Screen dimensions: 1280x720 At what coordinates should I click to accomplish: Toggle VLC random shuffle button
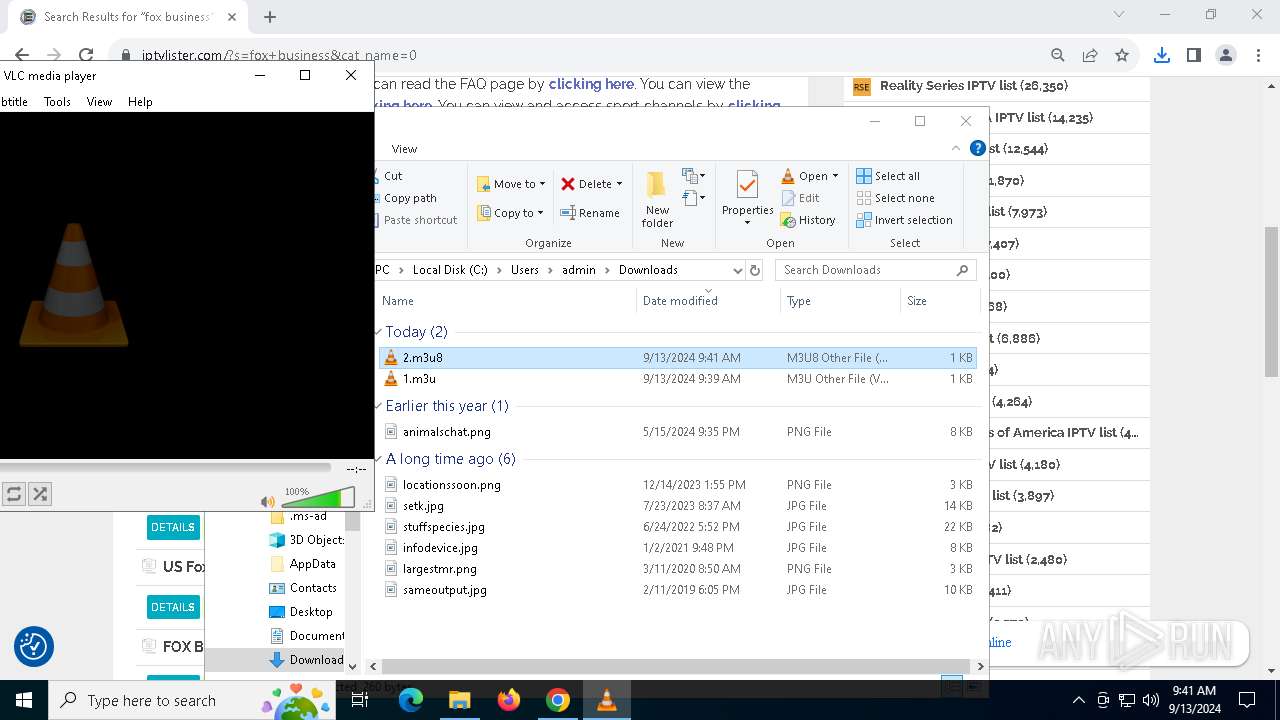(40, 494)
